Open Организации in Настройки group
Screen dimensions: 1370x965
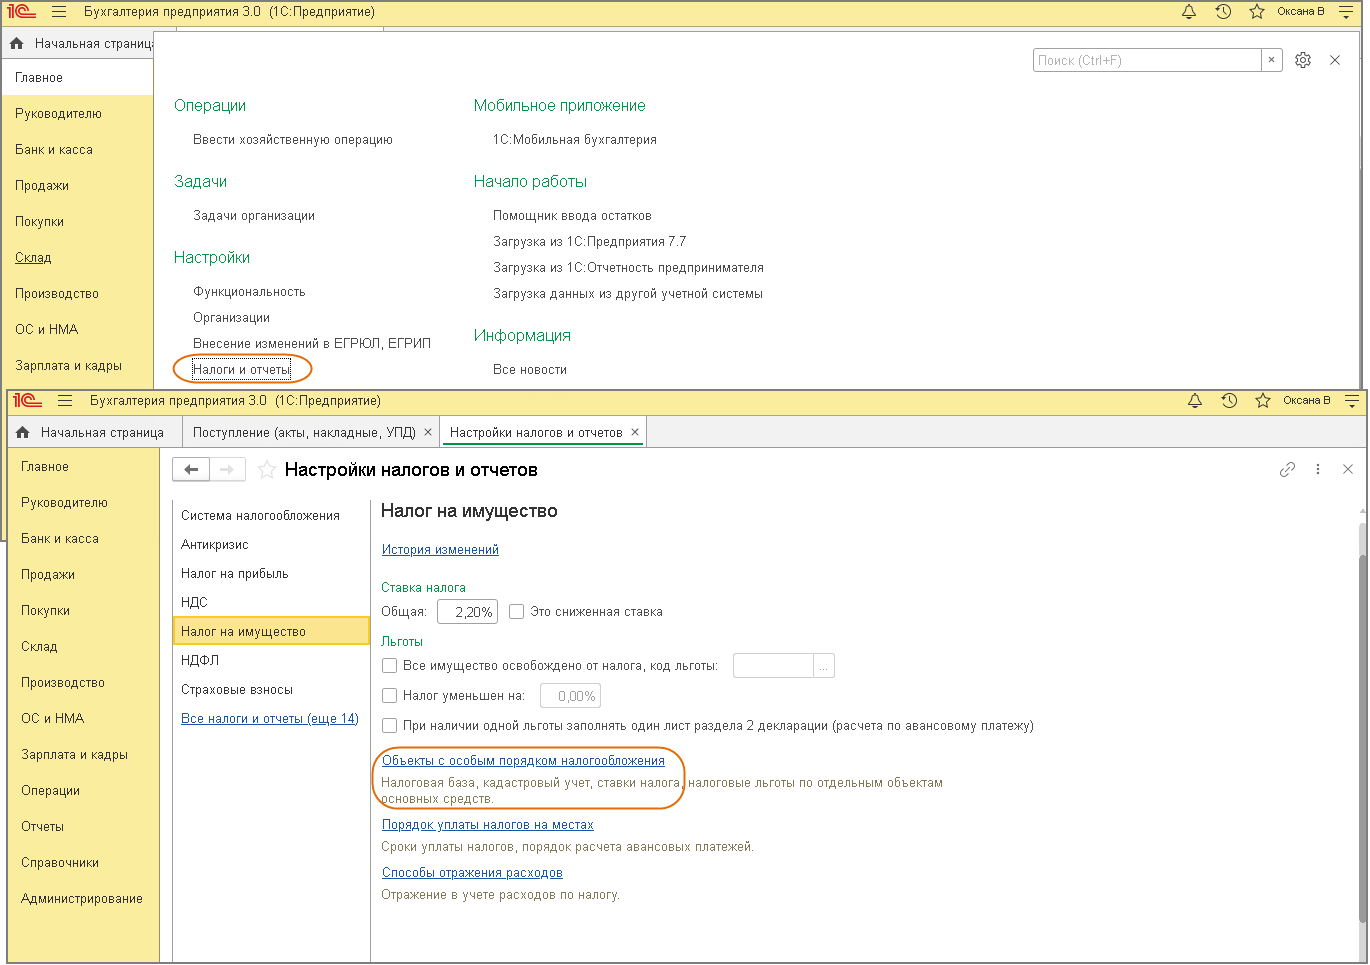click(231, 317)
